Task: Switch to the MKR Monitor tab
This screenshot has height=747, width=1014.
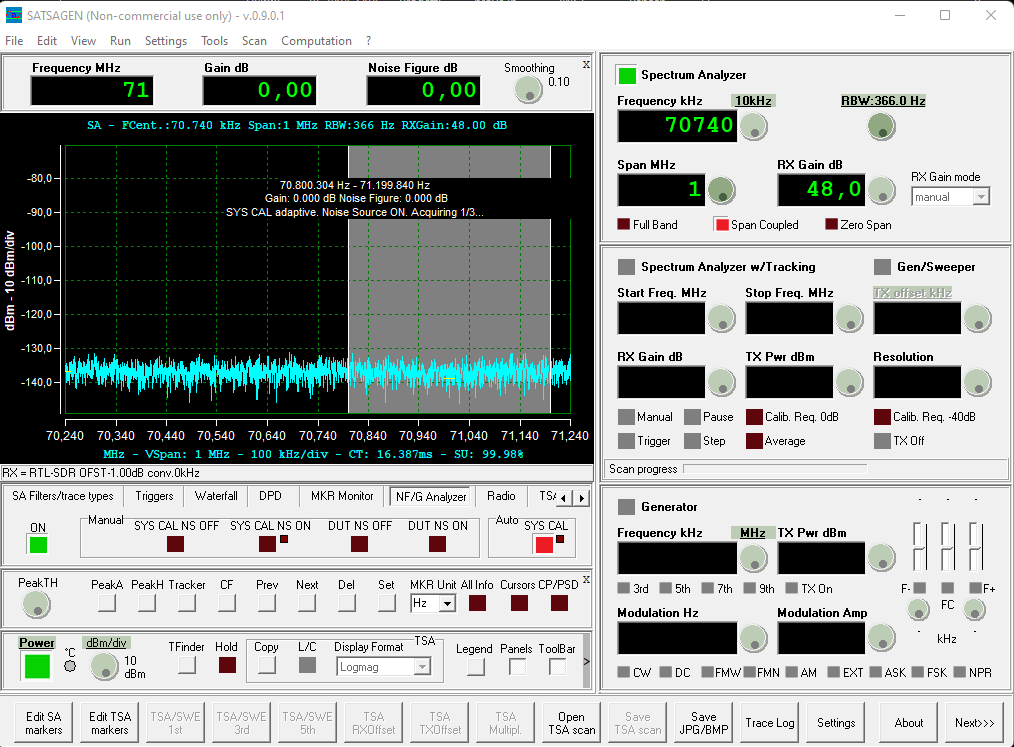Action: [342, 496]
